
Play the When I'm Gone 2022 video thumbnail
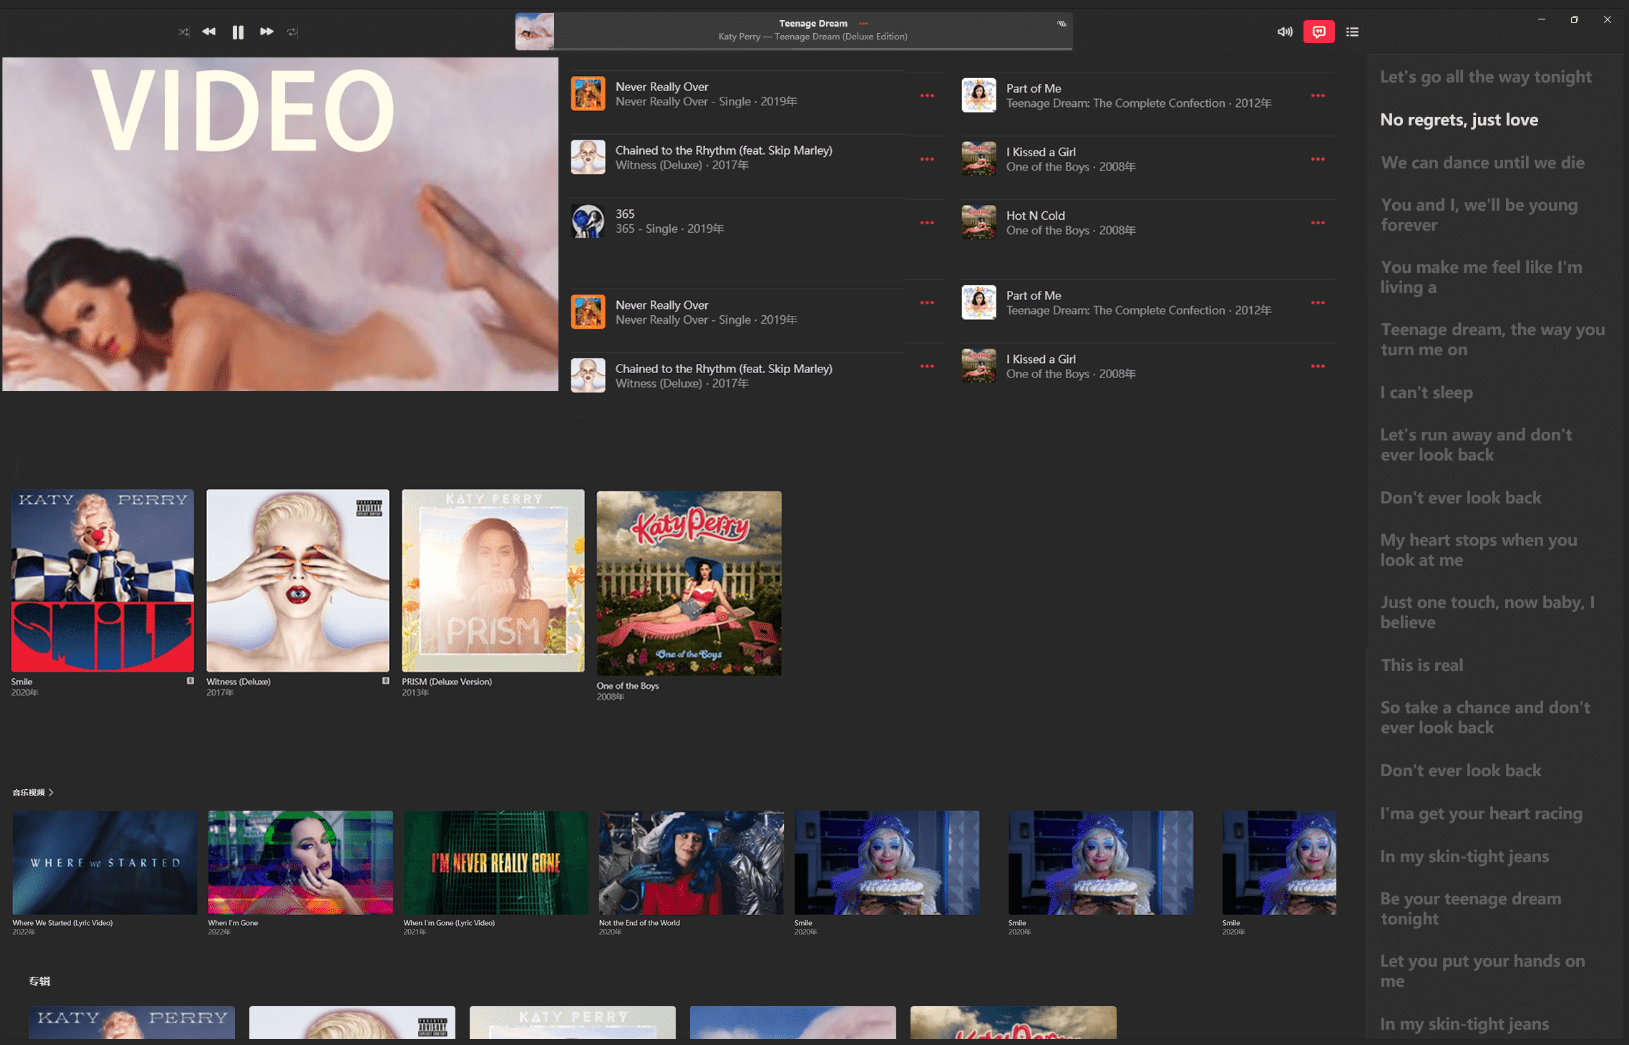(x=300, y=863)
